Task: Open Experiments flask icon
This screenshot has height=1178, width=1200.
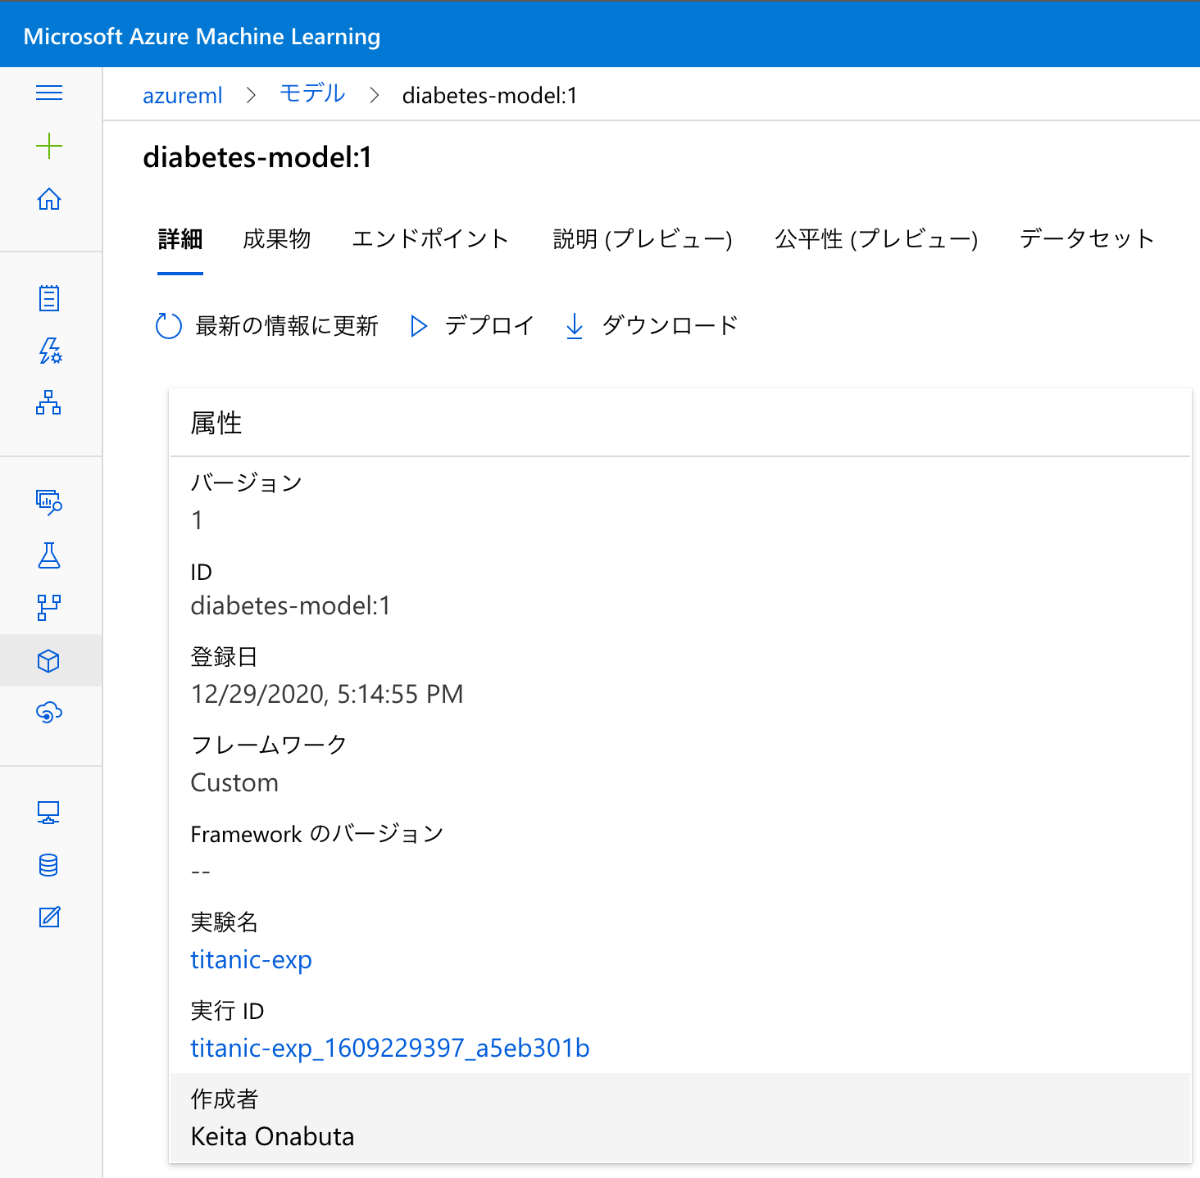Action: tap(49, 555)
